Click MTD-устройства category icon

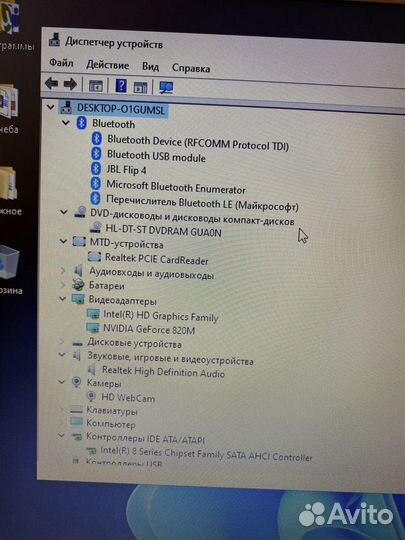click(x=79, y=241)
